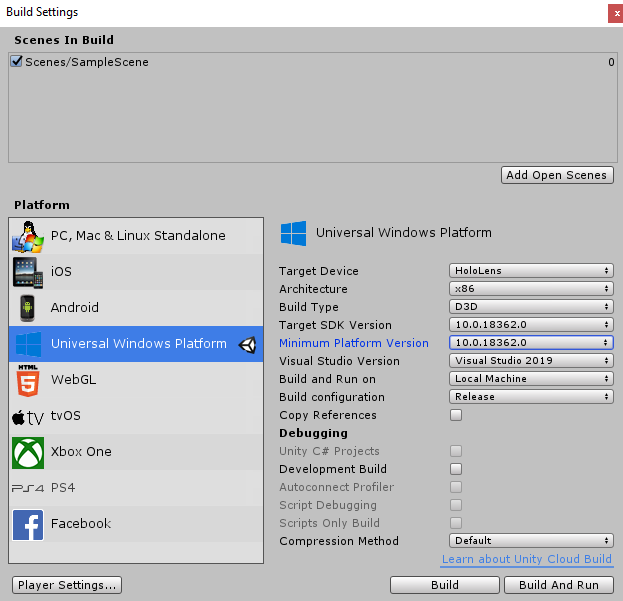The width and height of the screenshot is (623, 601).
Task: Select the WebGL platform entry
Action: click(x=136, y=380)
